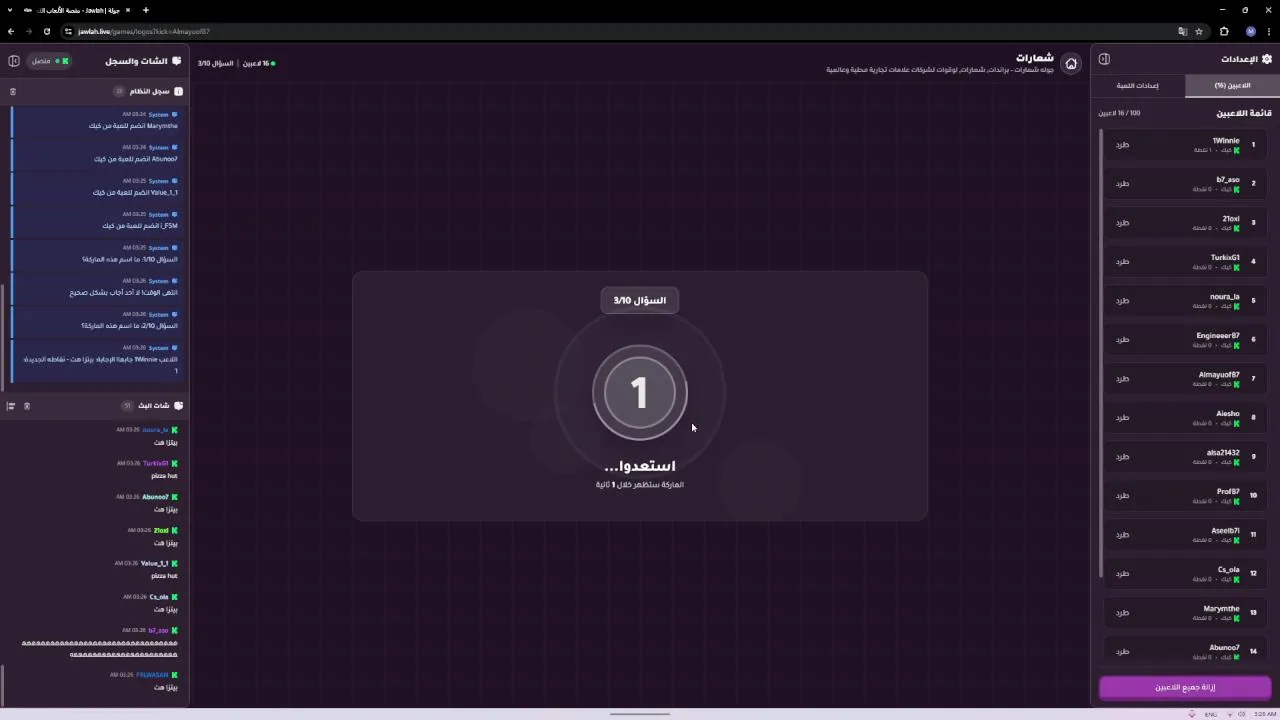Click the translate icon in address bar
The image size is (1280, 720).
pyautogui.click(x=1182, y=31)
